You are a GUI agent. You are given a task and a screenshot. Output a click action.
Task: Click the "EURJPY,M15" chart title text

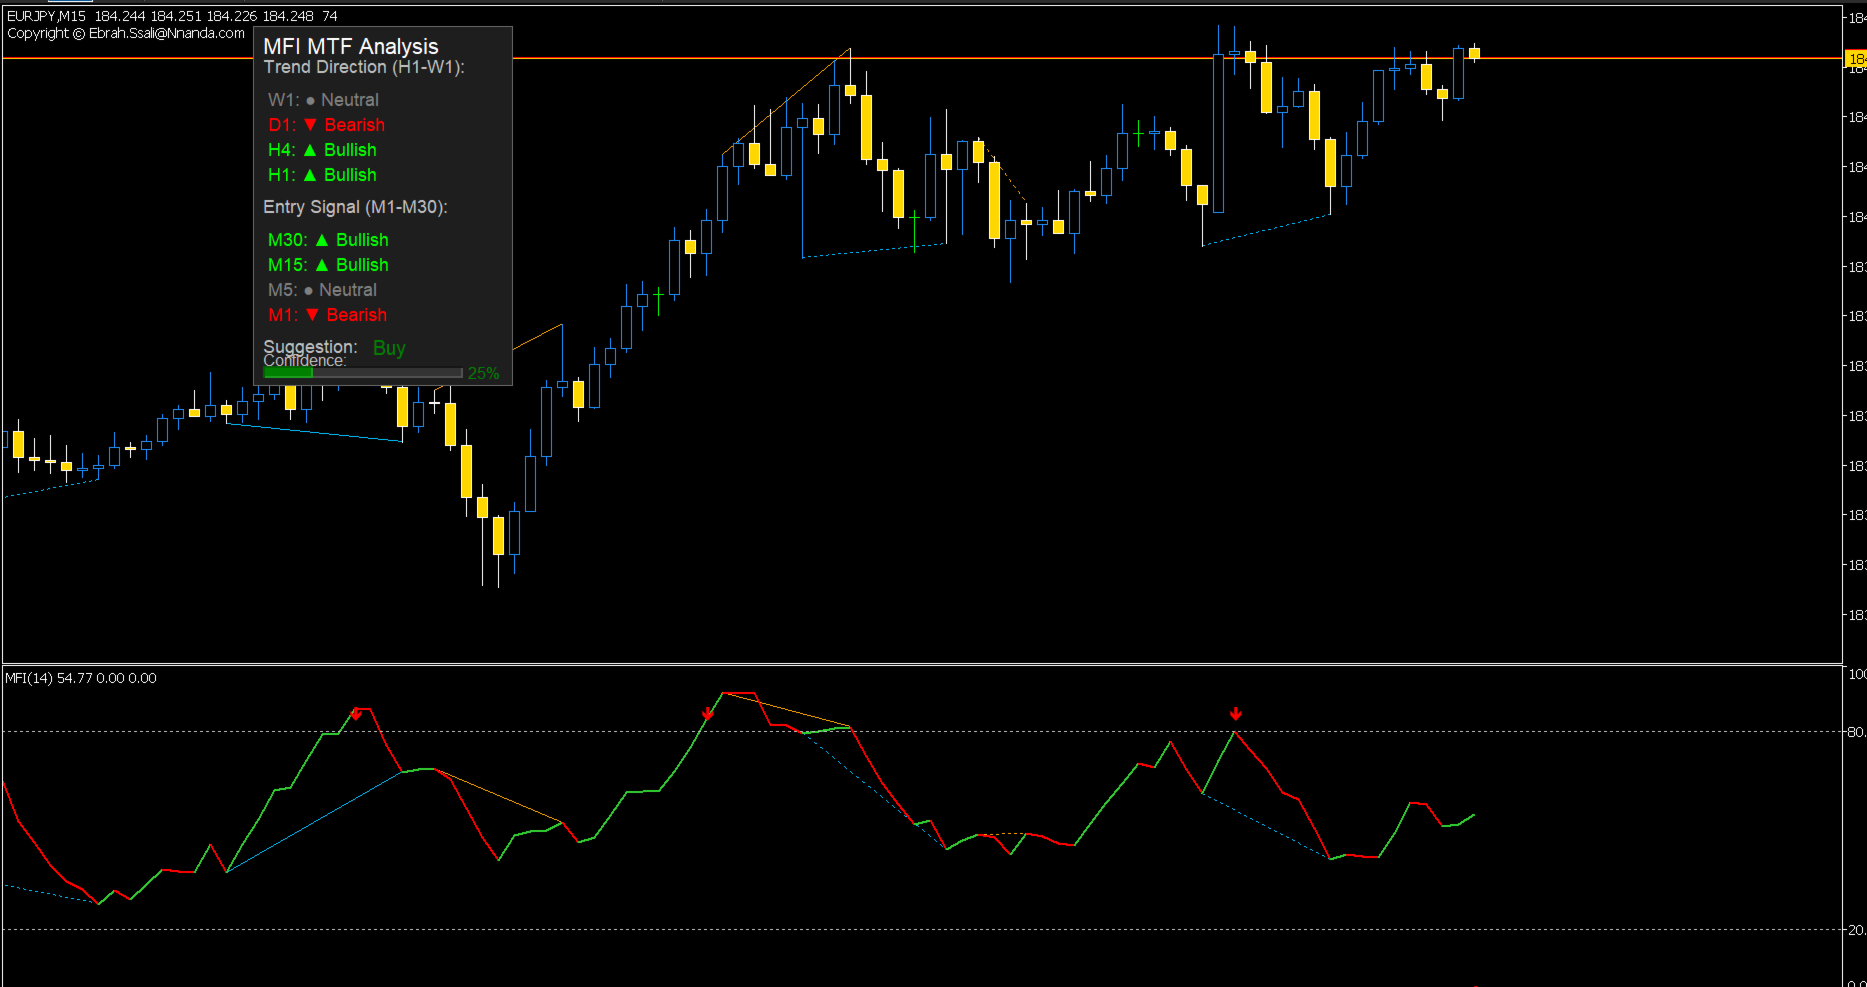(x=46, y=16)
